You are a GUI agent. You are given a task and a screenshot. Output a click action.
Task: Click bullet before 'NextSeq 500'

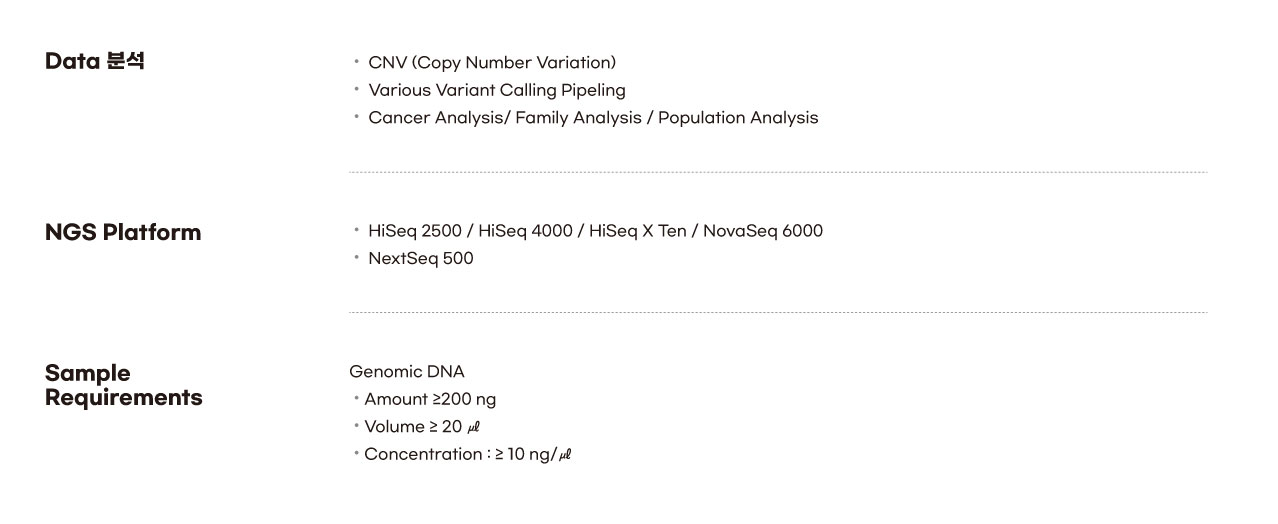click(356, 257)
